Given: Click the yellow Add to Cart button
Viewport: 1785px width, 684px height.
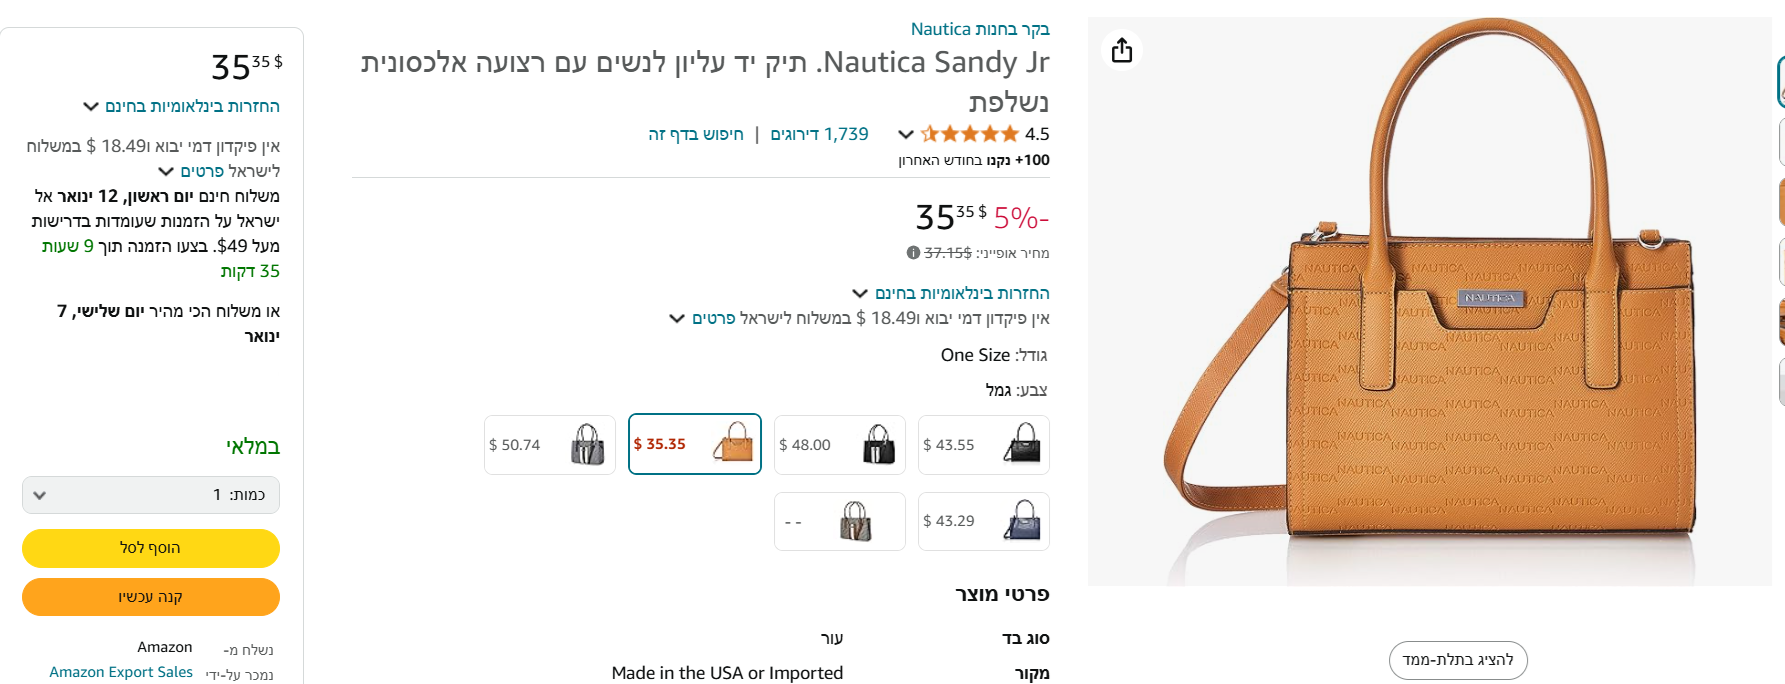Looking at the screenshot, I should click(x=151, y=548).
